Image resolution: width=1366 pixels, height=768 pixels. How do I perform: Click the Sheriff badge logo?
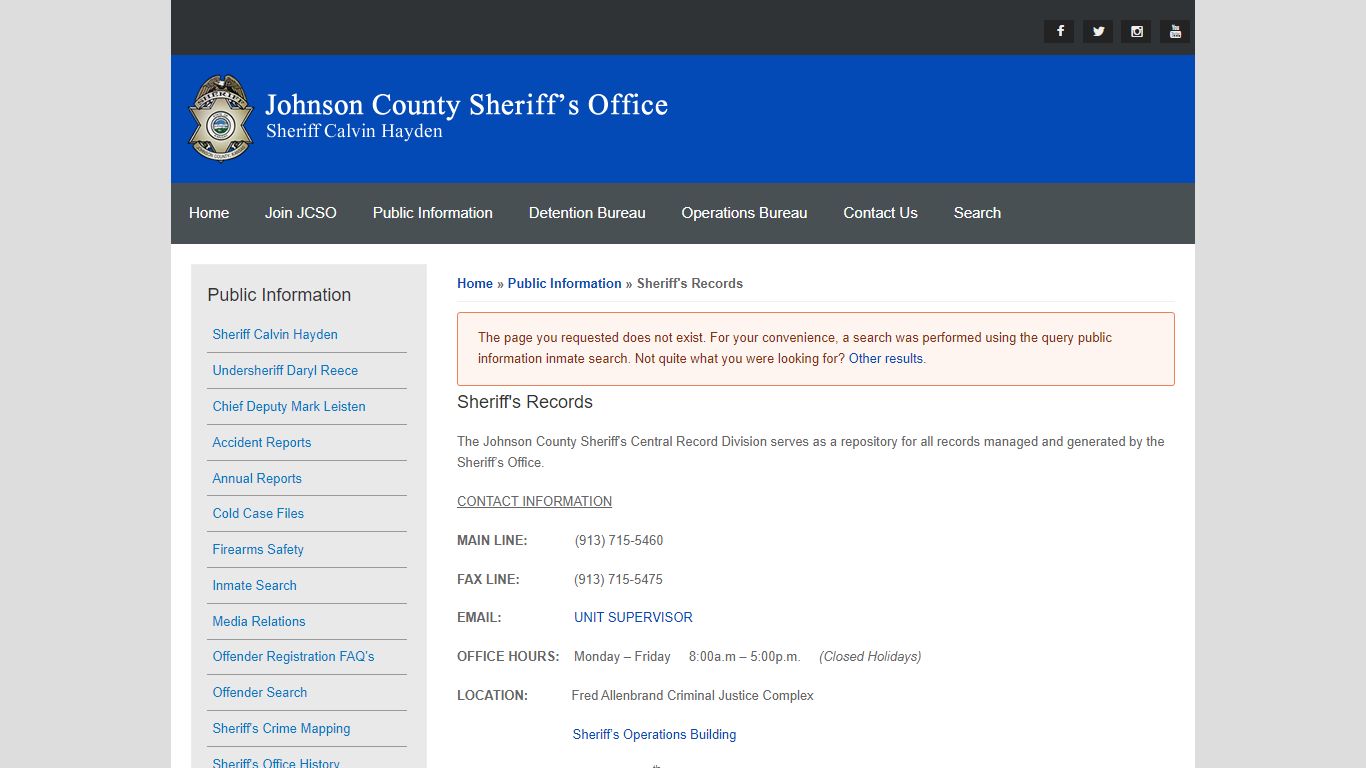pos(220,118)
